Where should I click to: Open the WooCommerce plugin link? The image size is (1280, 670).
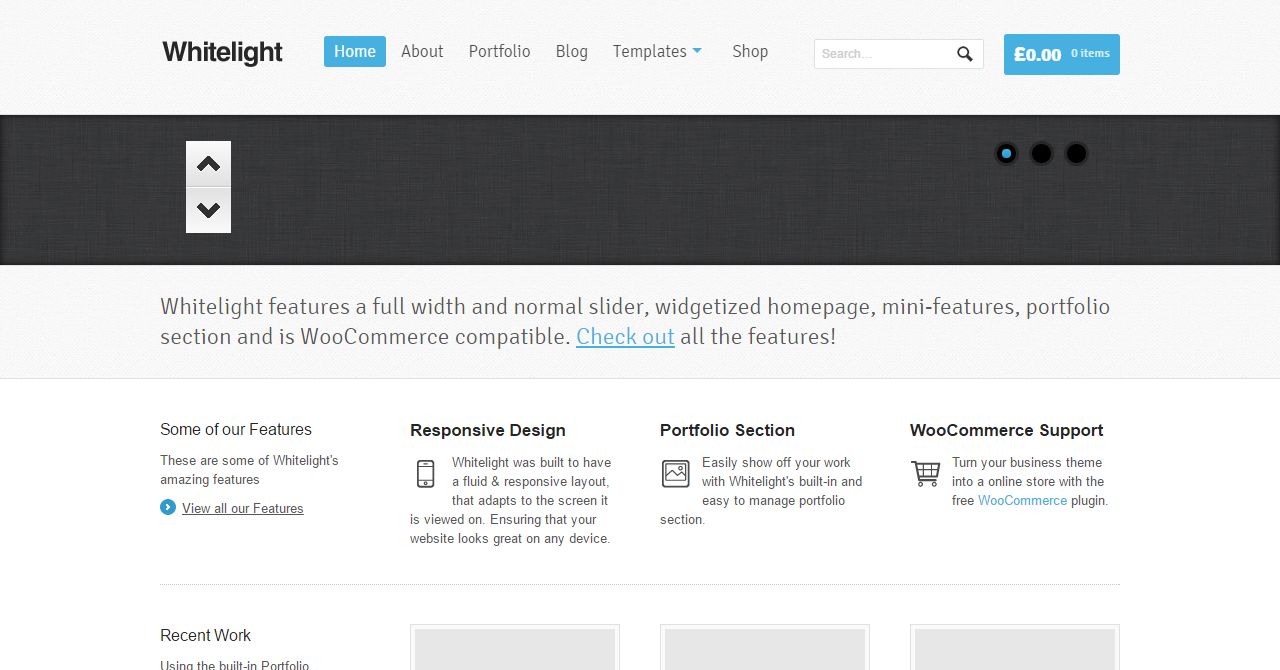click(1022, 500)
